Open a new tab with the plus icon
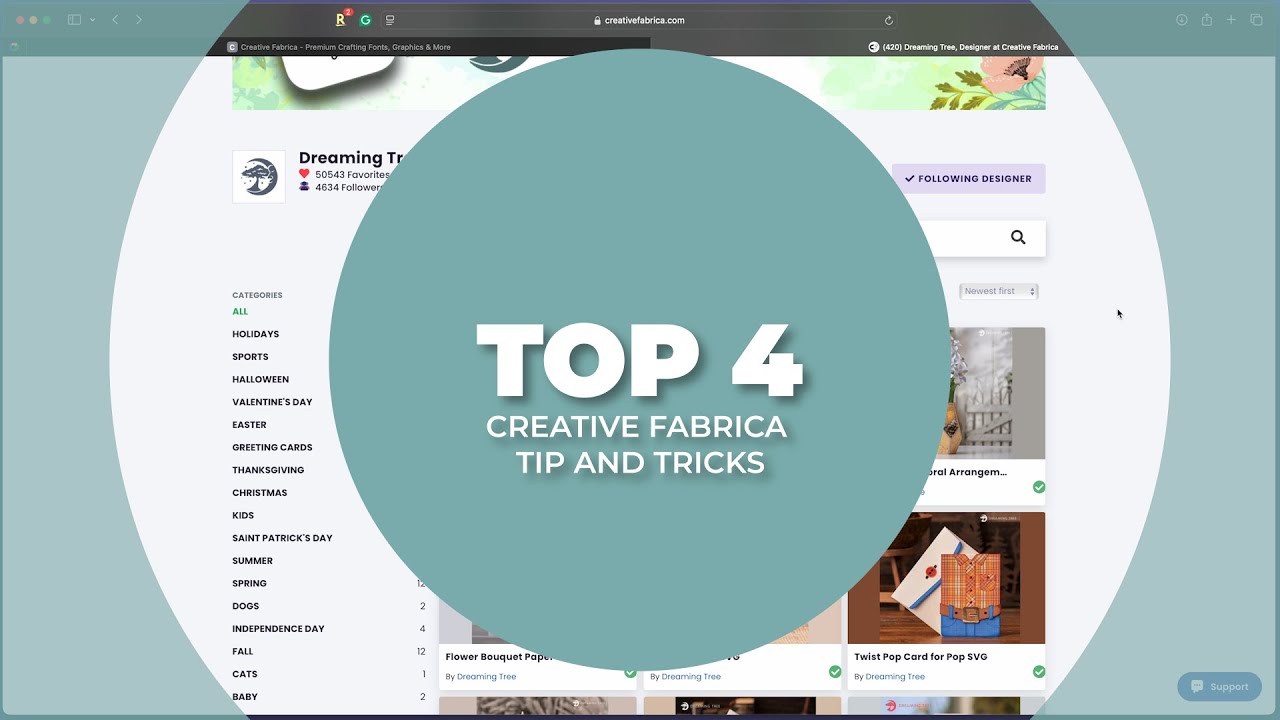 [x=1231, y=20]
